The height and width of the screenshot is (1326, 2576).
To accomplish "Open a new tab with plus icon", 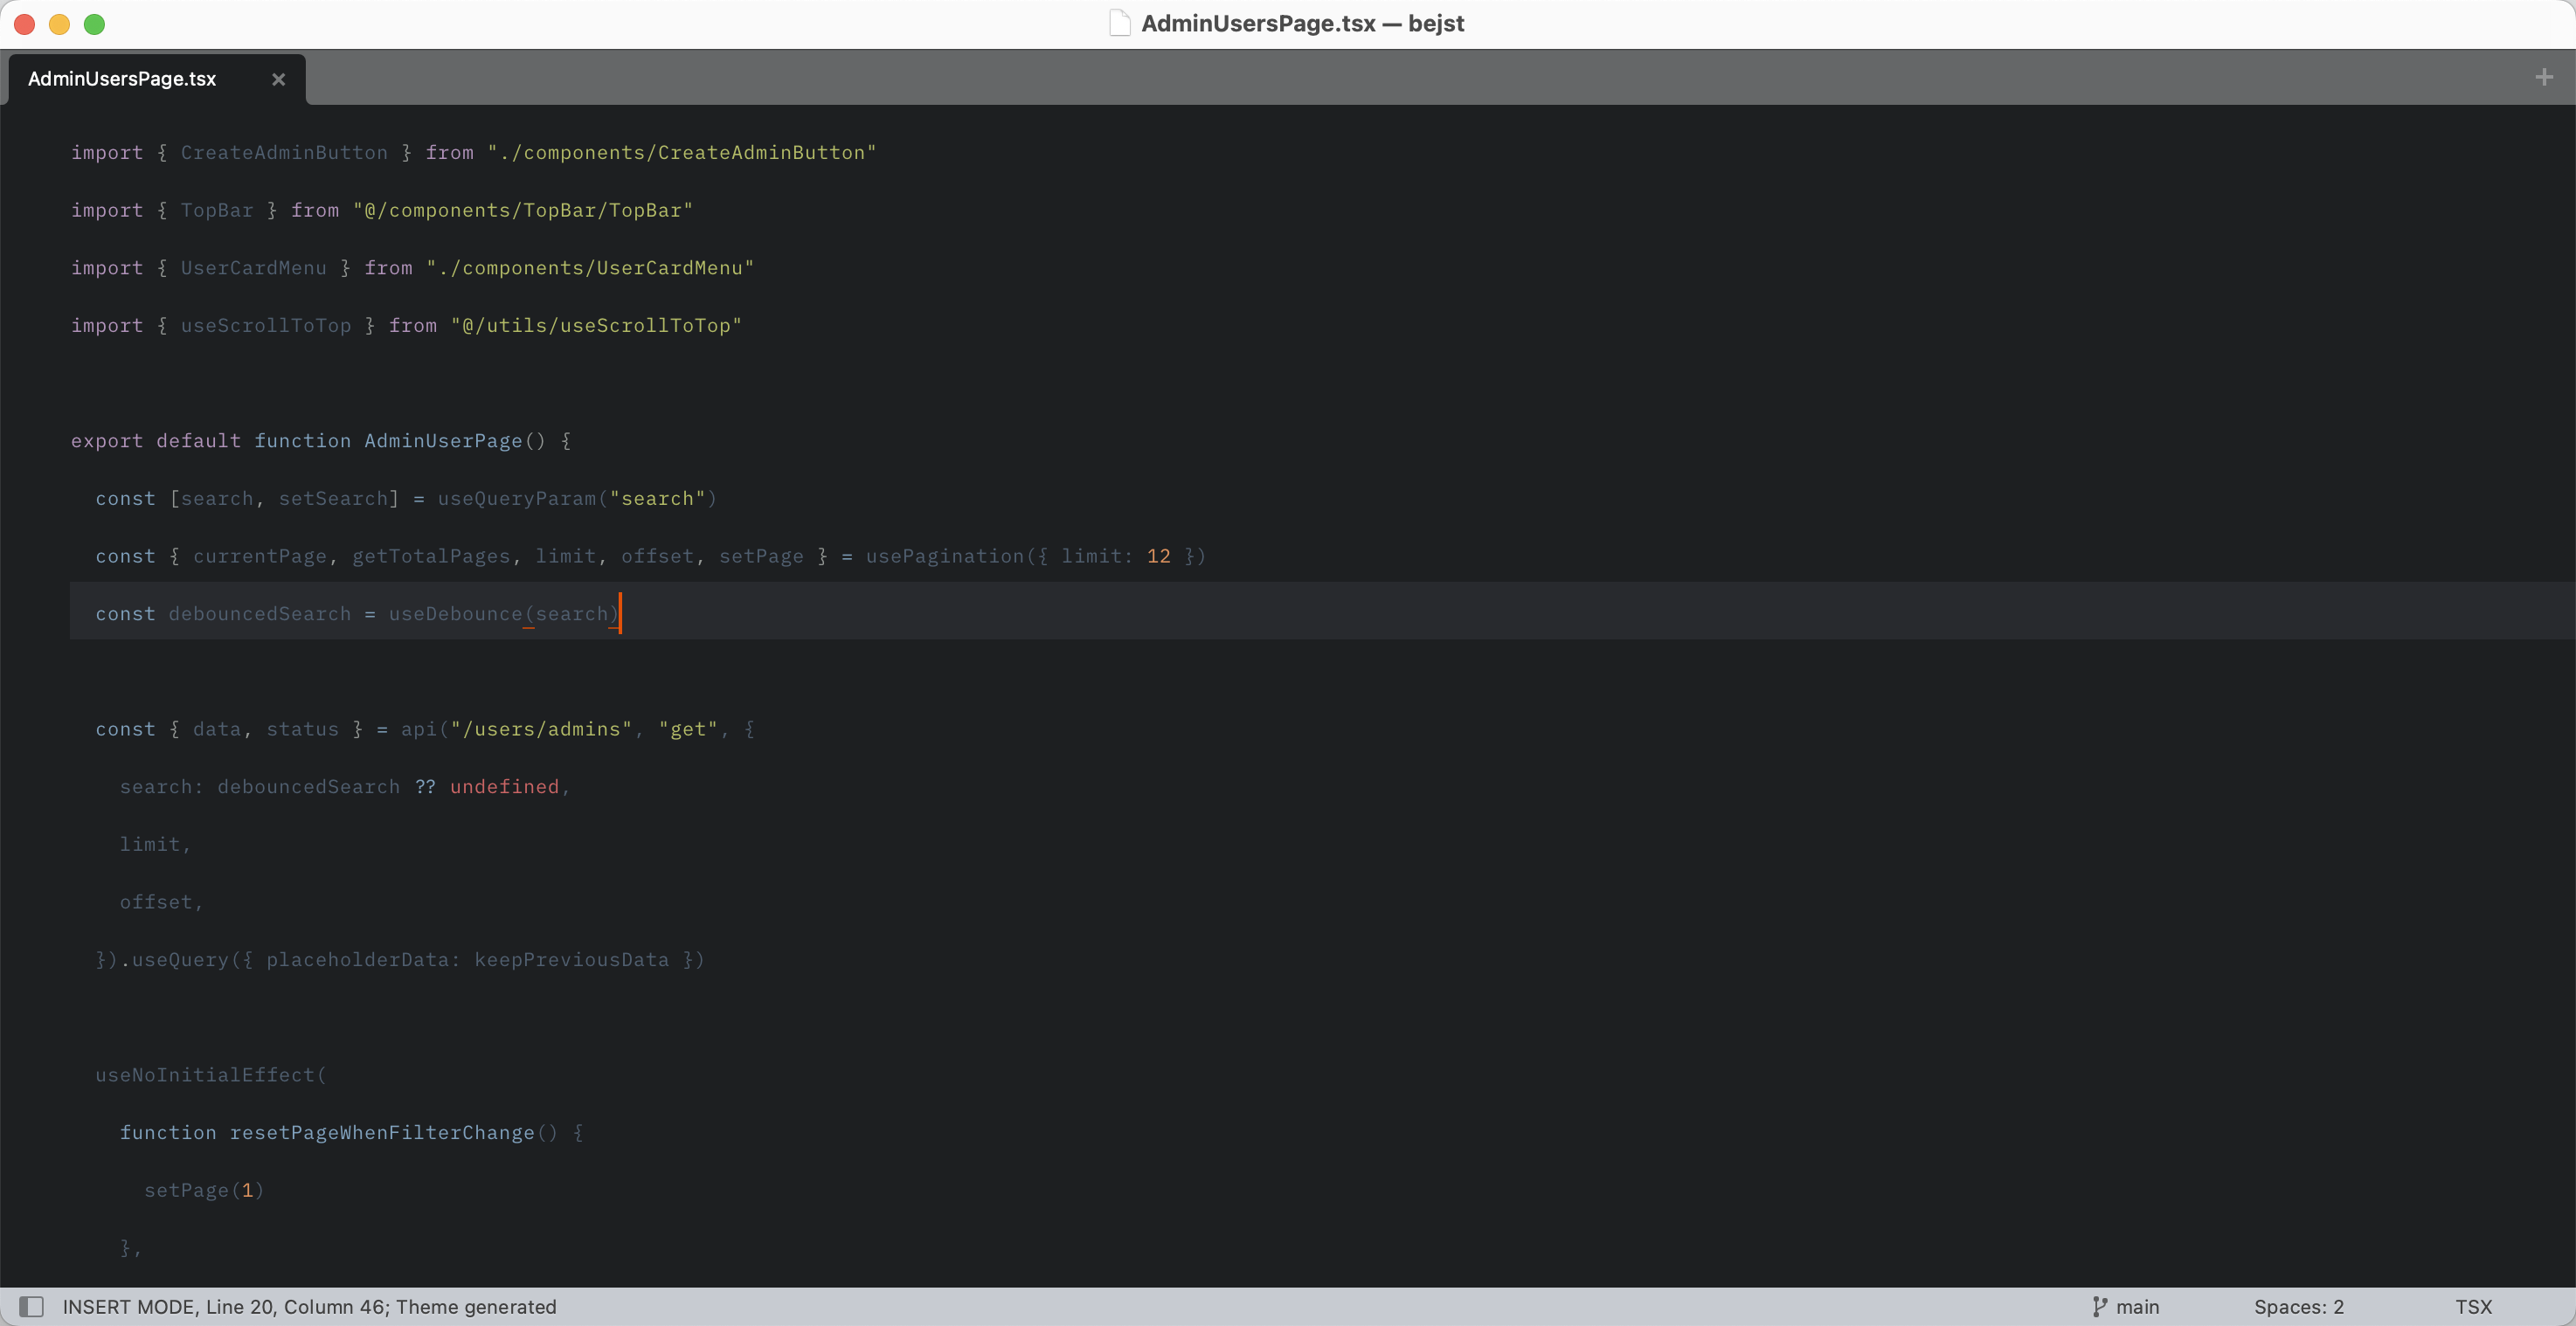I will pos(2544,77).
